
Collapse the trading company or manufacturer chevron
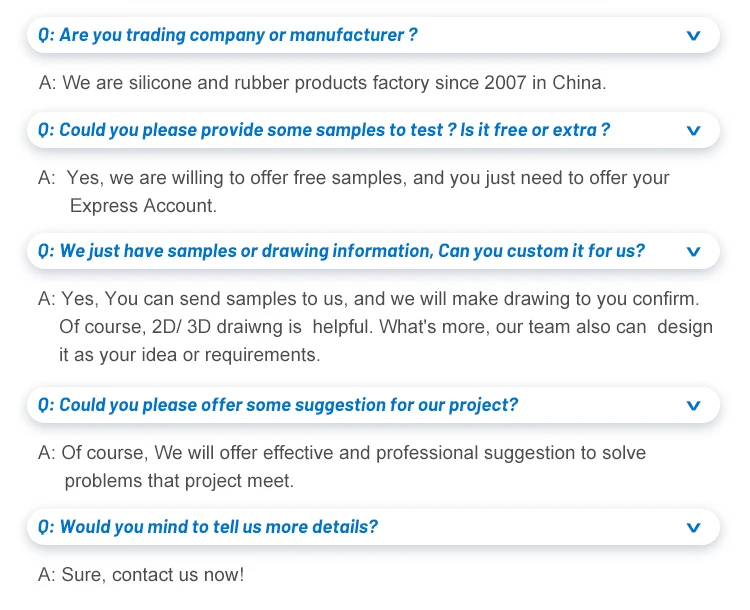[x=694, y=36]
